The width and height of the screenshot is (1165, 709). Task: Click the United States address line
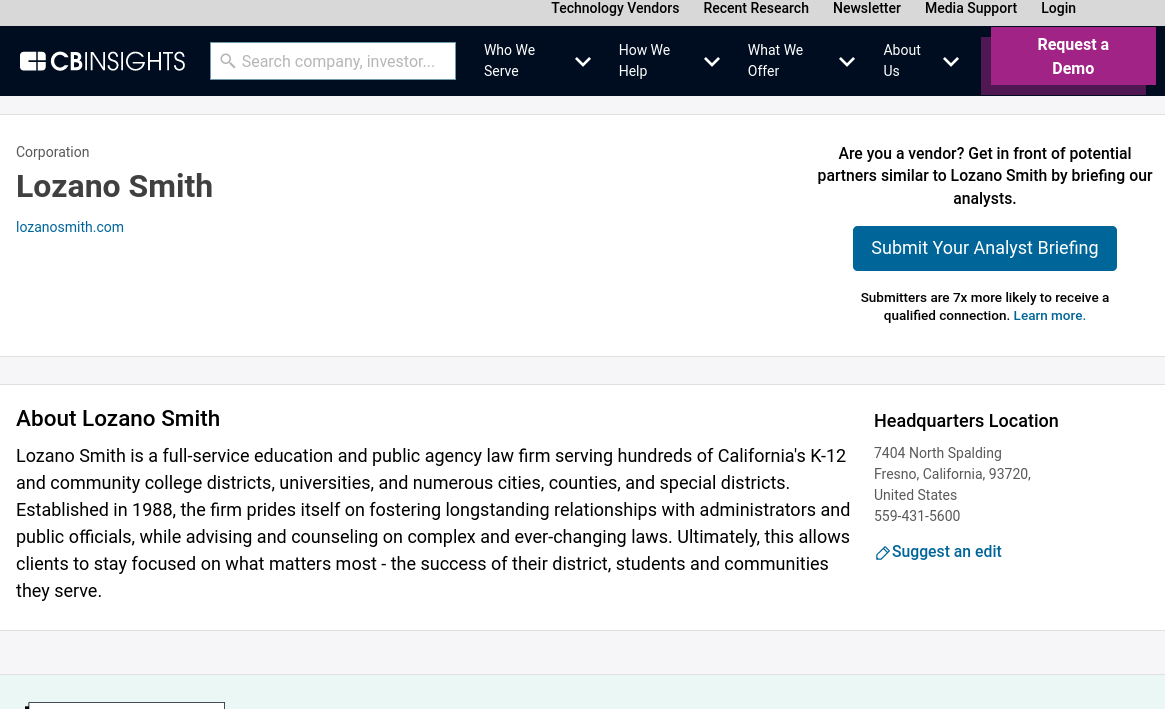[915, 495]
